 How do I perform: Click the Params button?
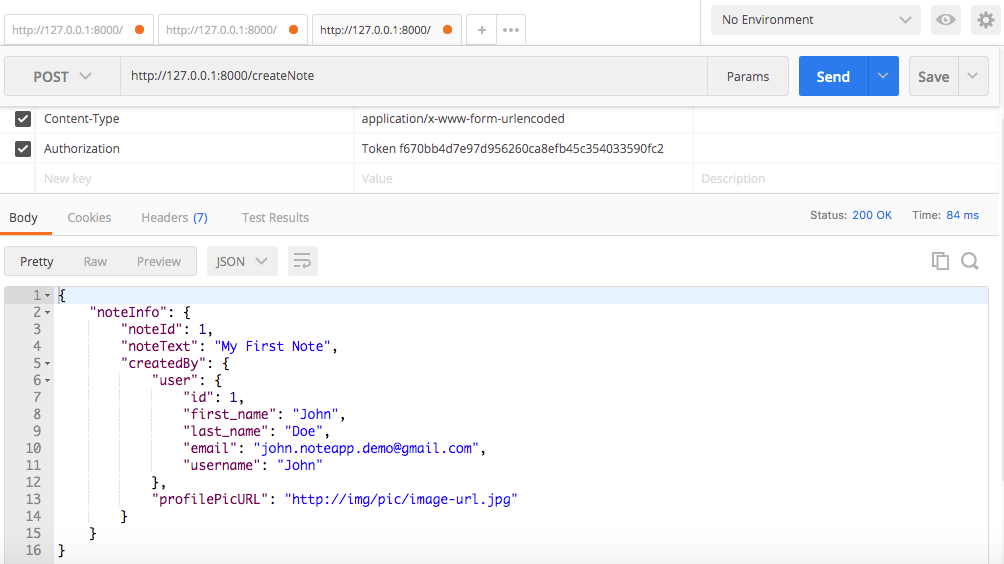pyautogui.click(x=748, y=76)
